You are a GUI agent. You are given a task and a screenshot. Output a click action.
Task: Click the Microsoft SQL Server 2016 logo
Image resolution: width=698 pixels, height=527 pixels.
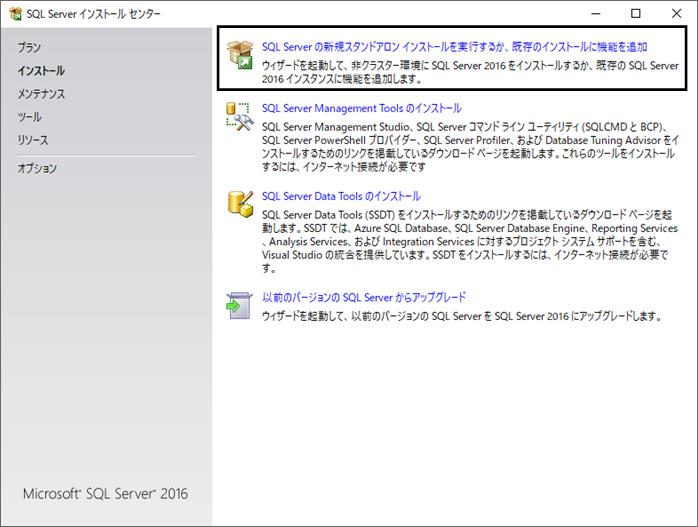click(x=106, y=494)
